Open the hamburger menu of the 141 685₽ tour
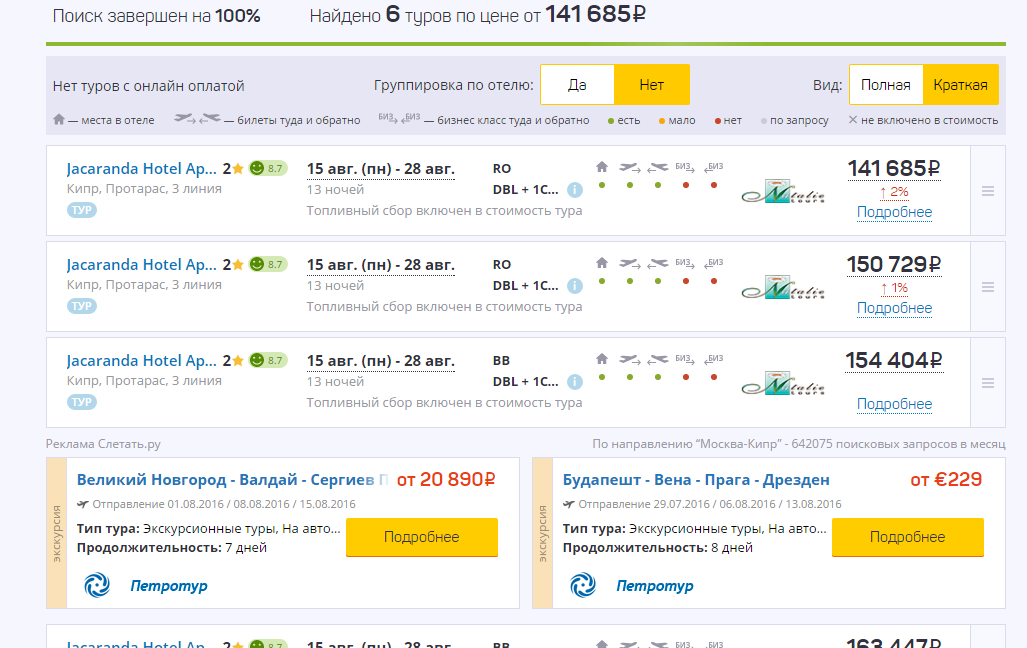The width and height of the screenshot is (1027, 648). coord(988,191)
